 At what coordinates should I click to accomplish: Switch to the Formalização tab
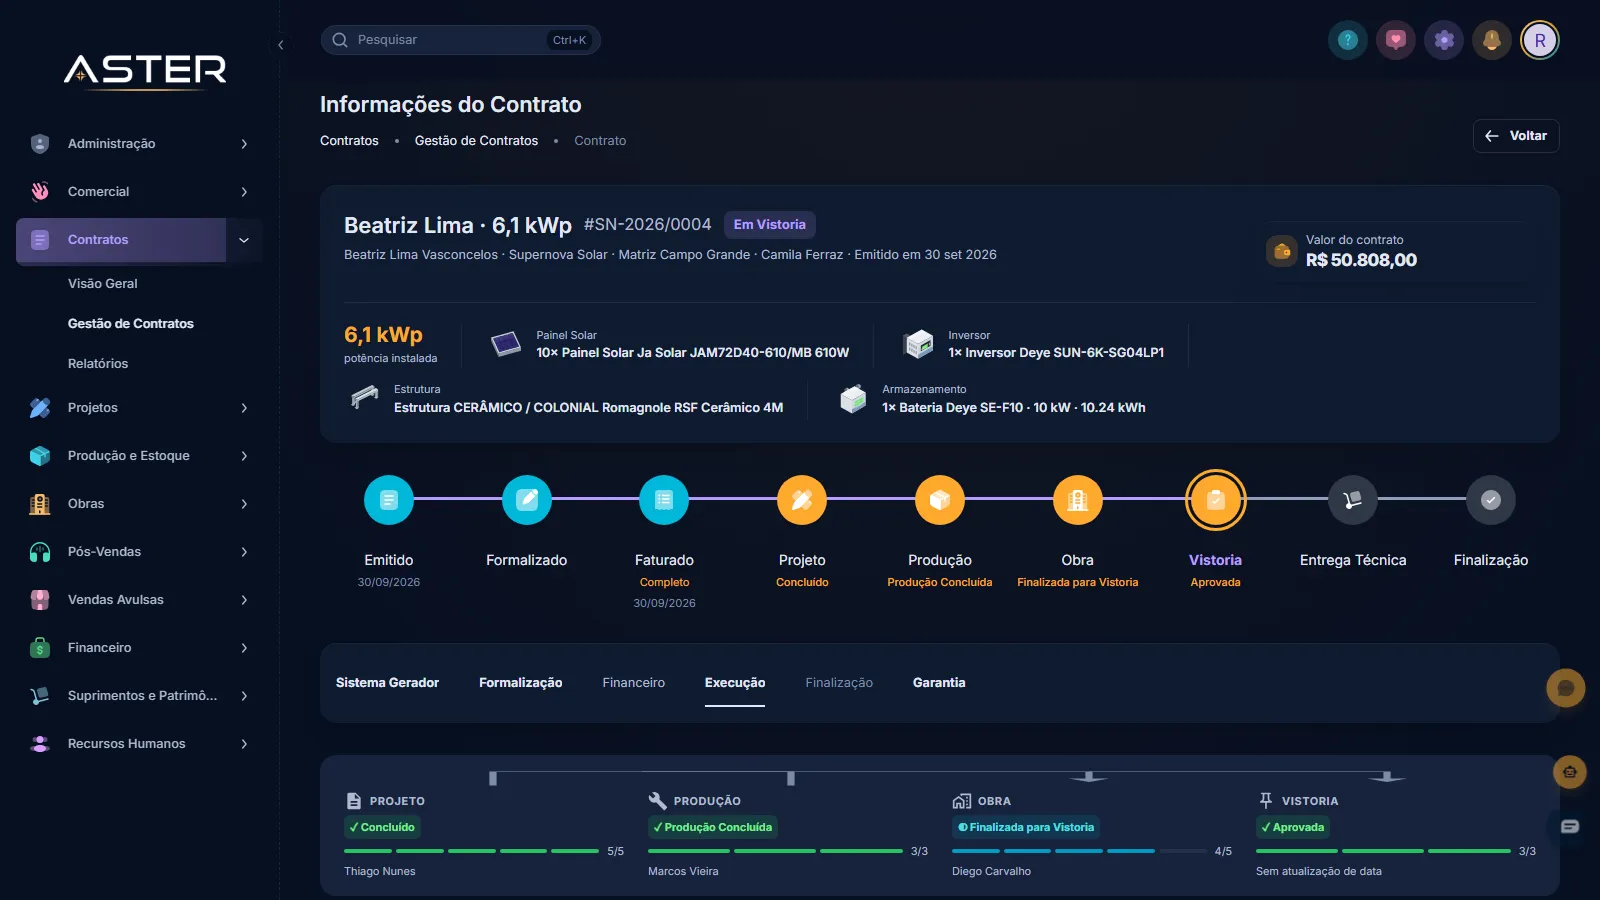520,683
